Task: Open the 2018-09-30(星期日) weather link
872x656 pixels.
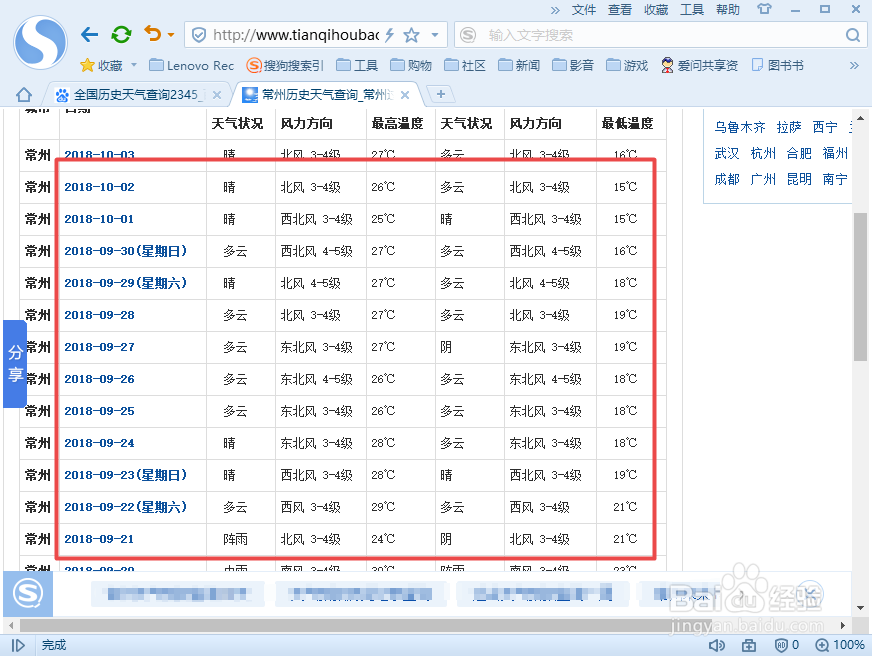Action: [x=126, y=251]
